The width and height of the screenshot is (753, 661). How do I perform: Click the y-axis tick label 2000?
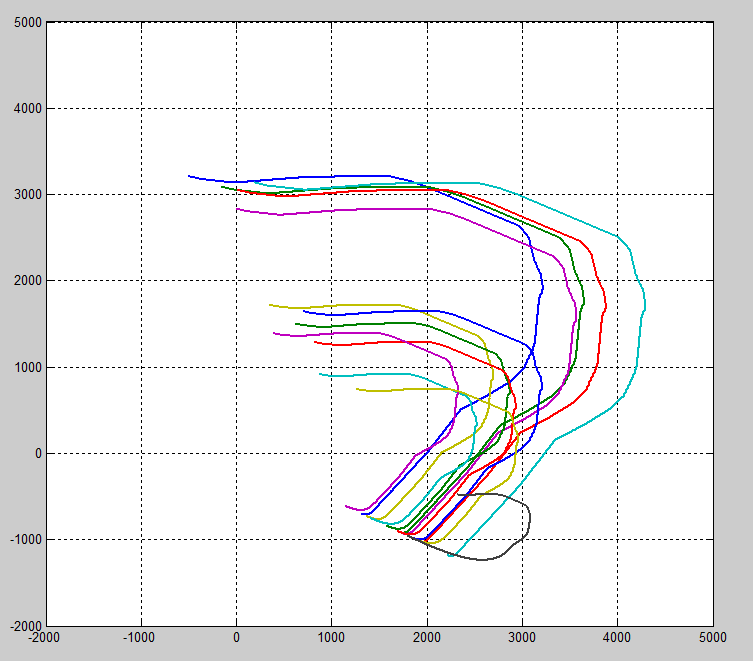pyautogui.click(x=25, y=281)
